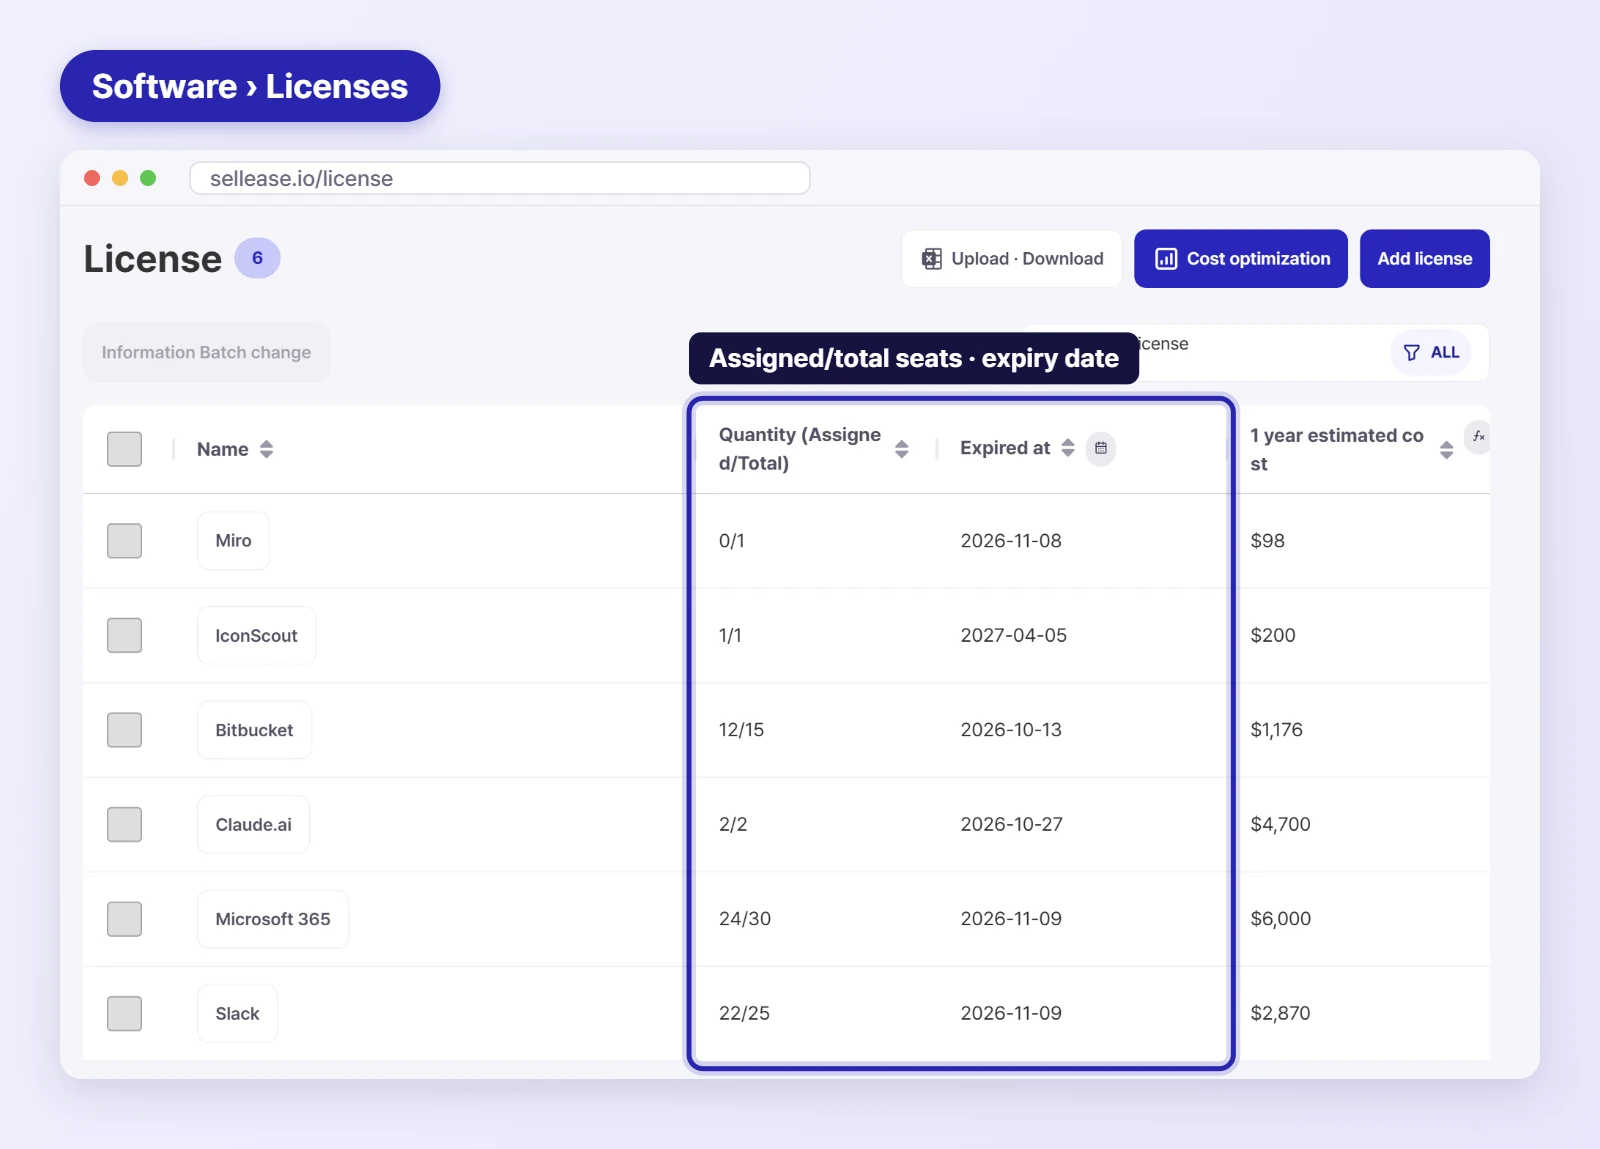This screenshot has width=1600, height=1149.
Task: Click expiry date 2026-10-27
Action: point(1011,824)
